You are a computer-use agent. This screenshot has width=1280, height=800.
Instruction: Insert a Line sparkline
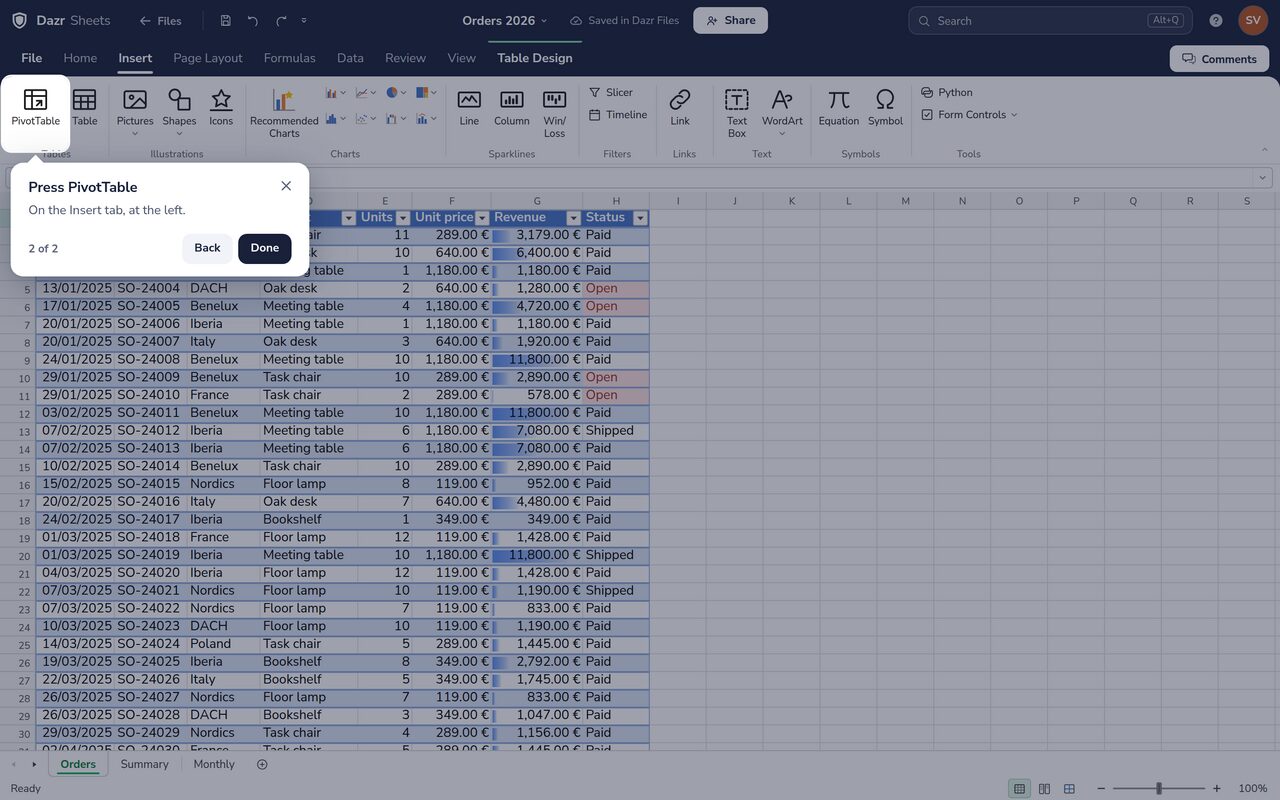point(469,109)
